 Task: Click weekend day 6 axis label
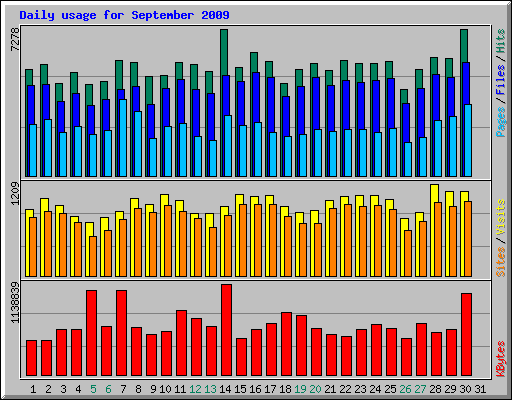[108, 389]
